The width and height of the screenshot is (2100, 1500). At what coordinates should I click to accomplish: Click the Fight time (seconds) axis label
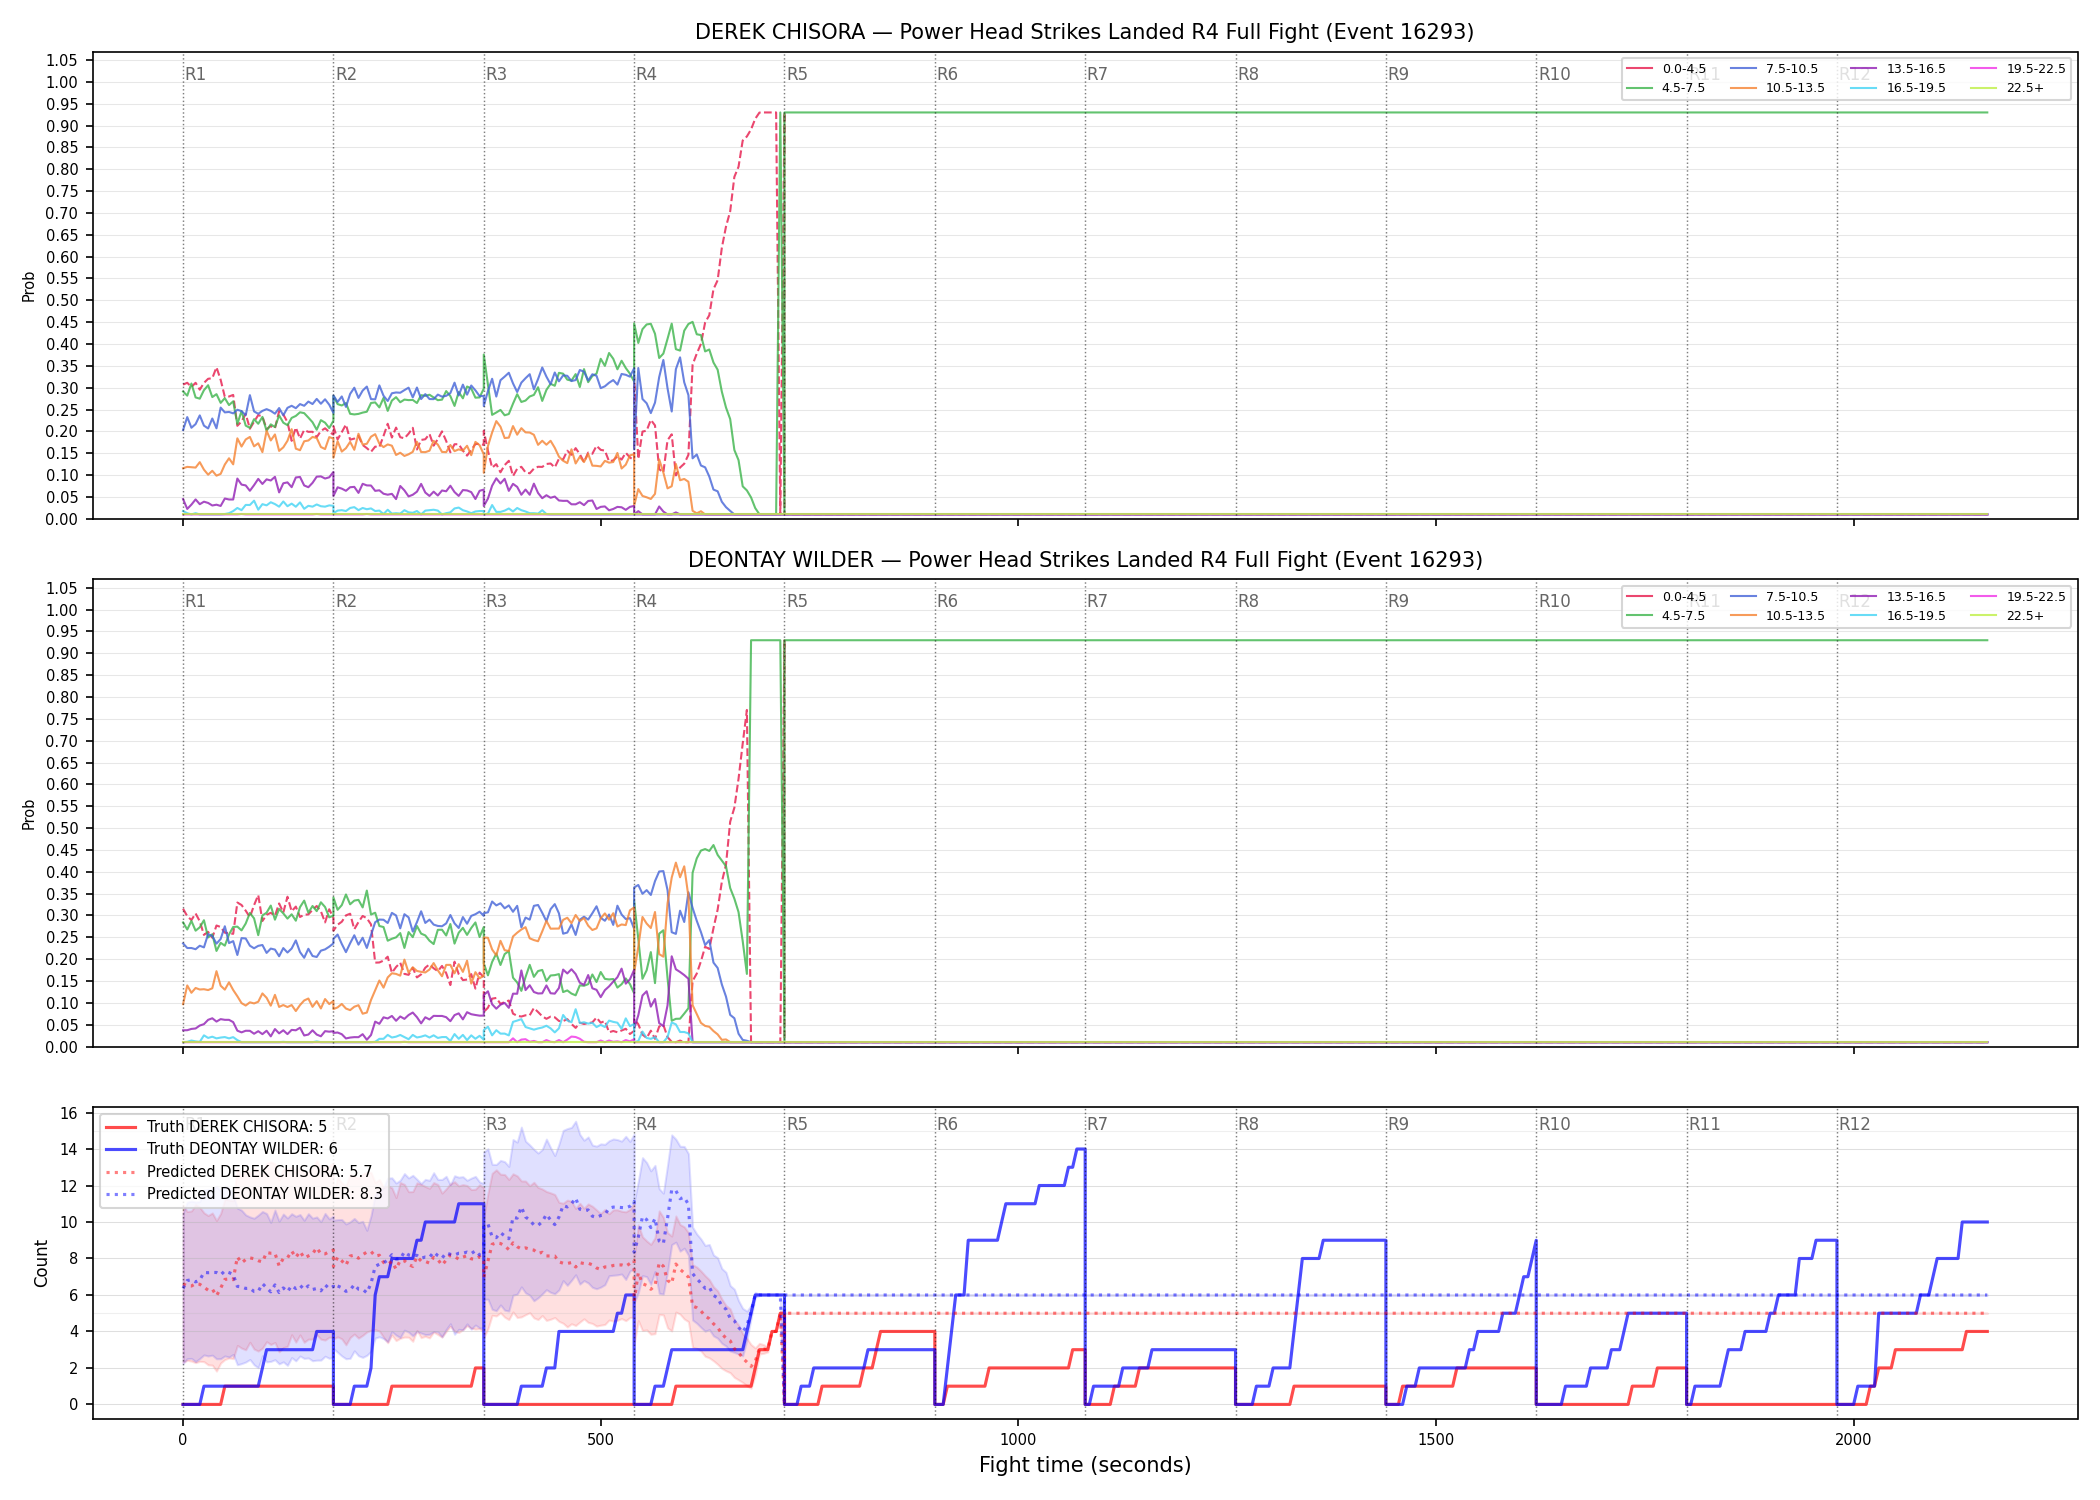click(x=1085, y=1465)
